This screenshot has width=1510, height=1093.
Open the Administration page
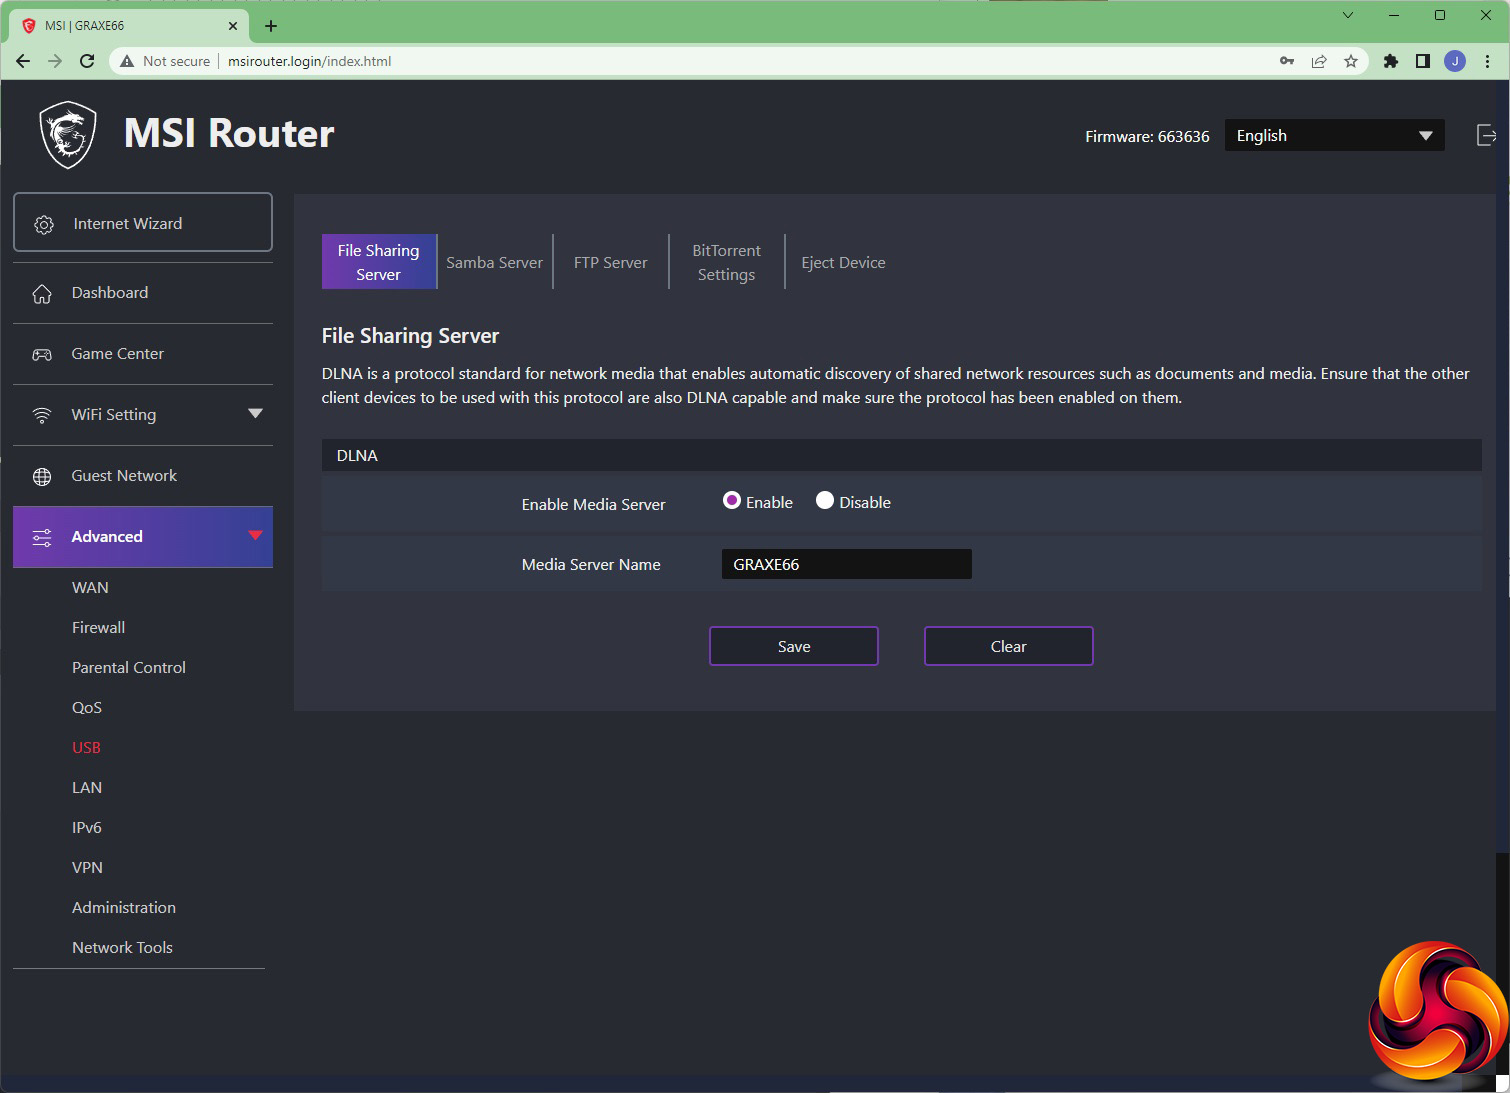coord(124,908)
